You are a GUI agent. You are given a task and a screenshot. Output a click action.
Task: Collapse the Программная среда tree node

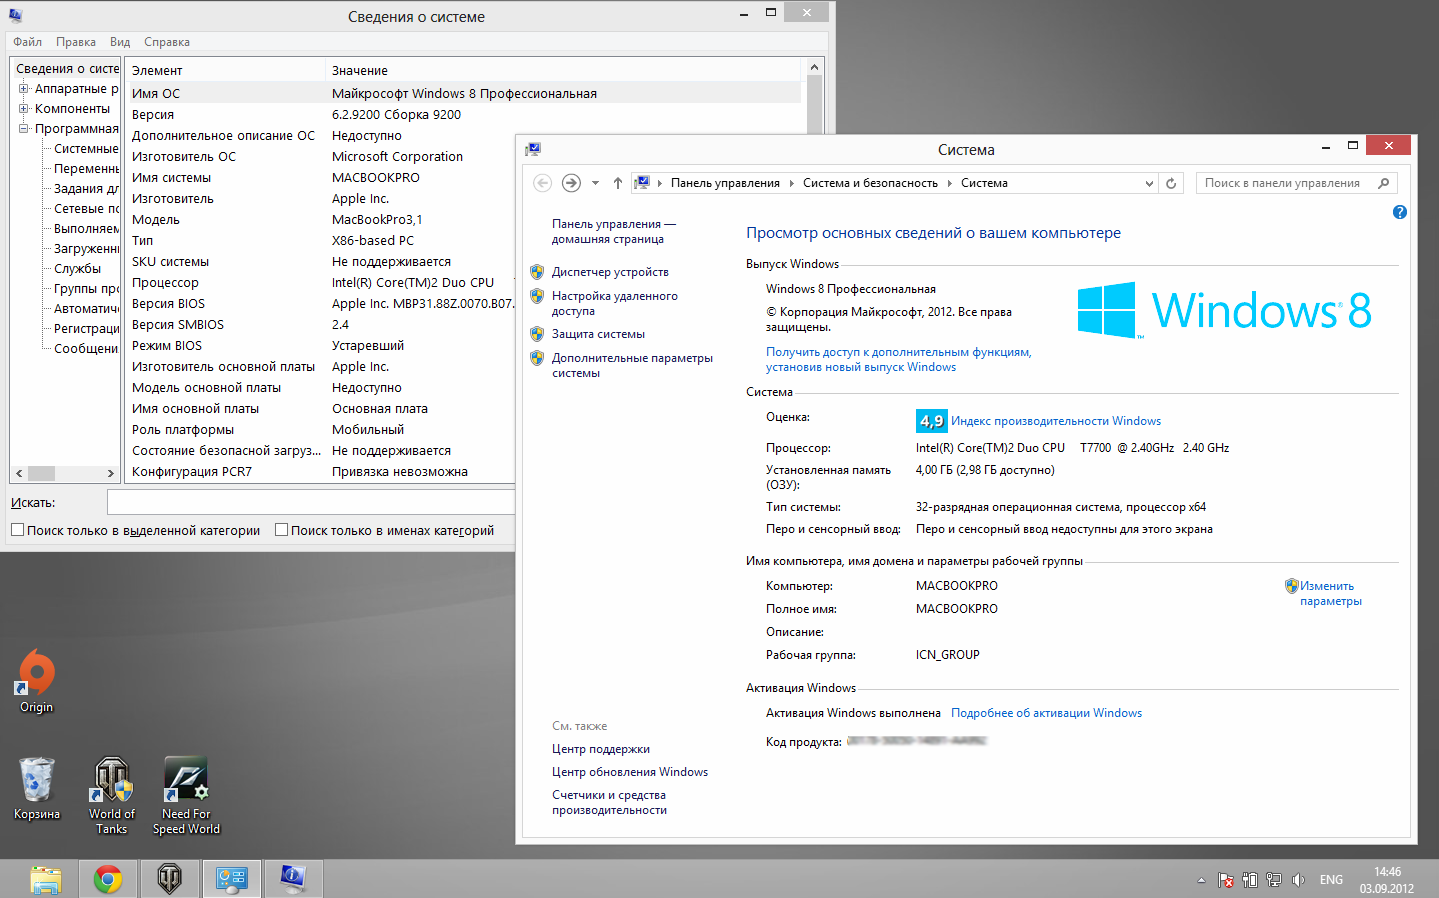pos(23,129)
